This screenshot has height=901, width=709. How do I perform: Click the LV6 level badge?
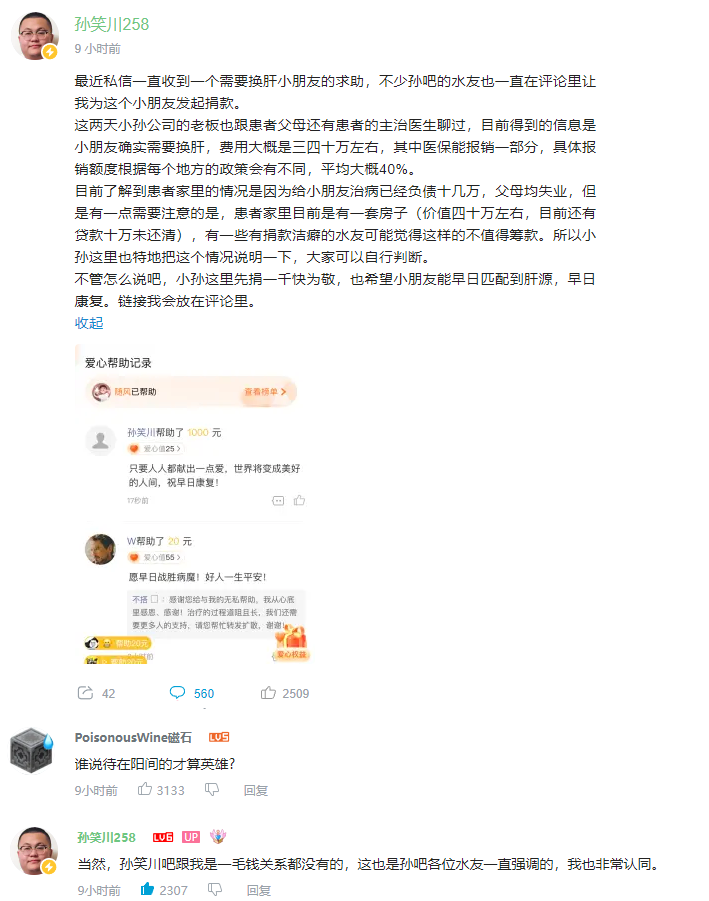click(163, 837)
